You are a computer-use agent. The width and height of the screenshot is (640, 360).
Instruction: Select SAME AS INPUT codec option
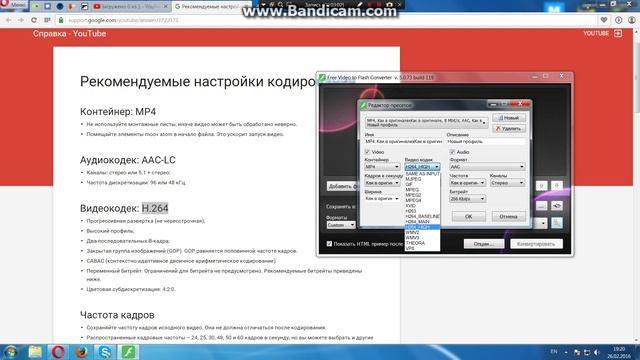(x=422, y=174)
